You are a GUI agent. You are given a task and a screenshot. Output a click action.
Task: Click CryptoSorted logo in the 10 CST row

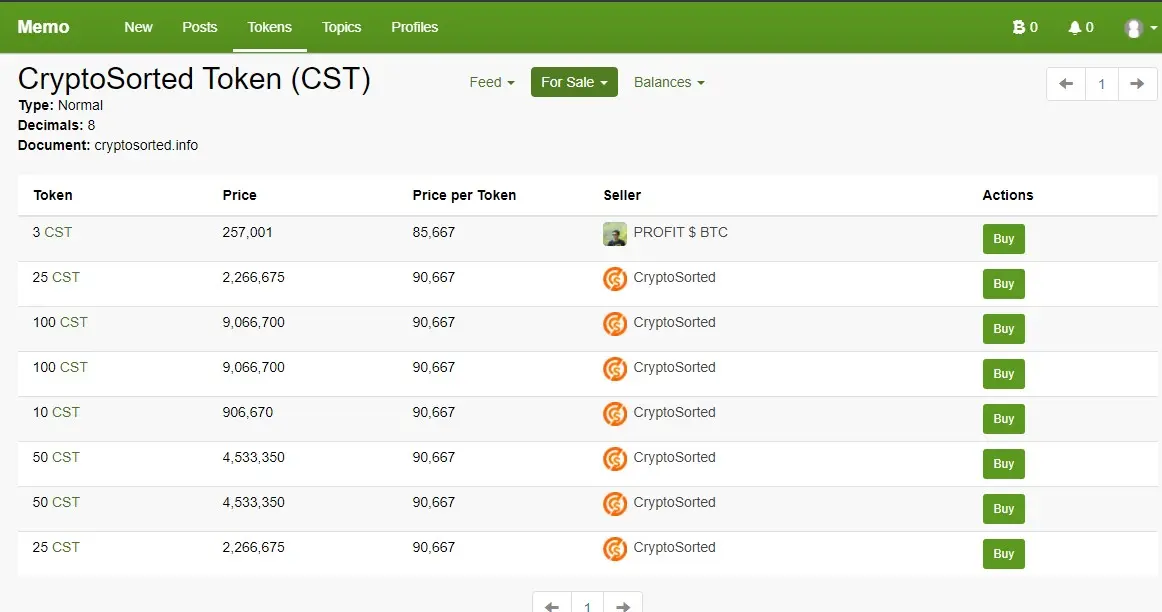[615, 413]
